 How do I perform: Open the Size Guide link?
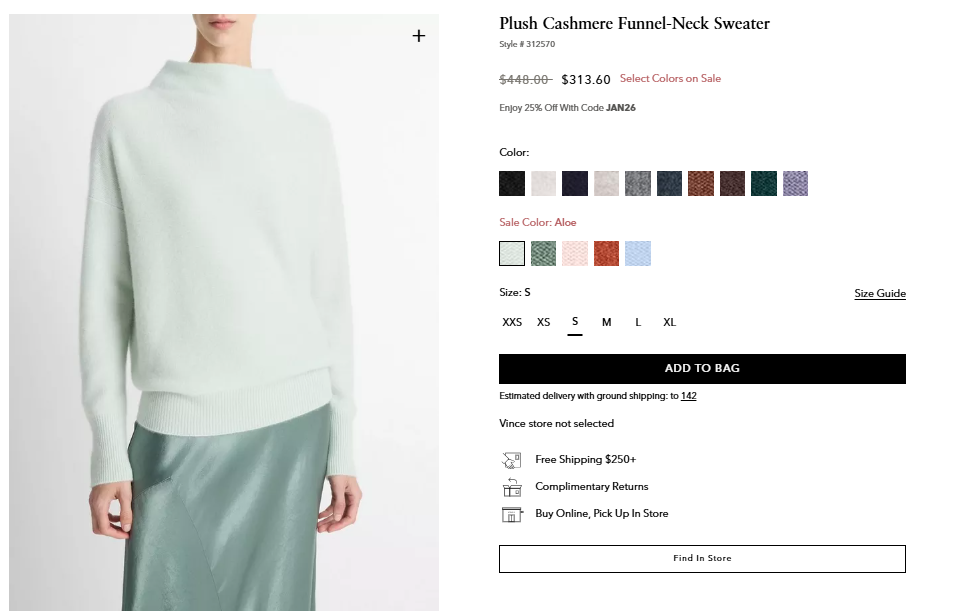880,294
